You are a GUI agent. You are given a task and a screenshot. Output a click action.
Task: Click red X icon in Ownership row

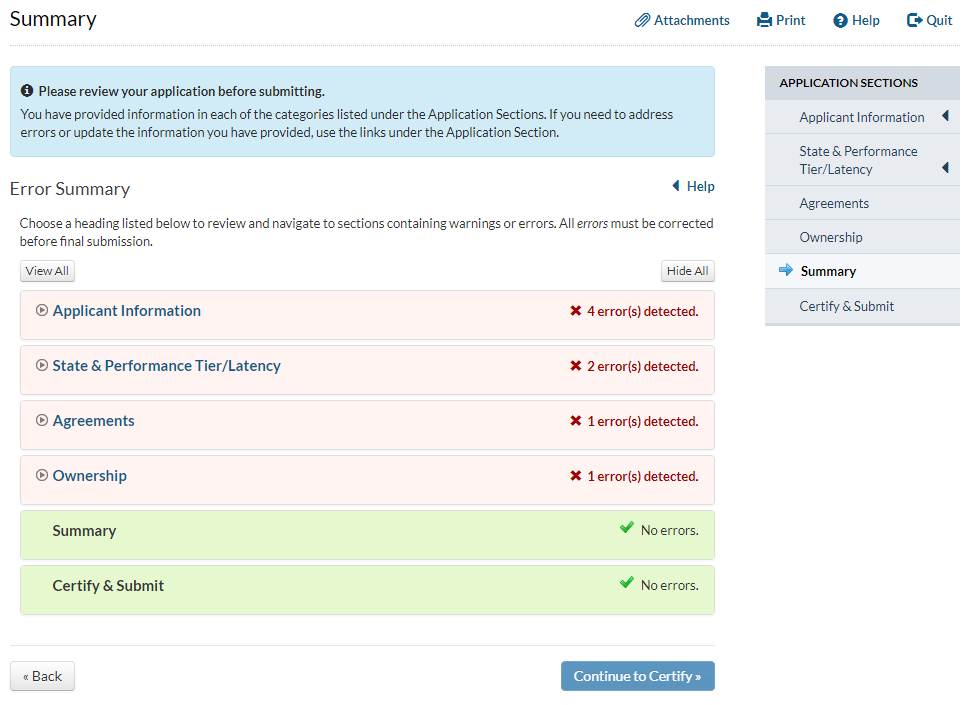(575, 476)
